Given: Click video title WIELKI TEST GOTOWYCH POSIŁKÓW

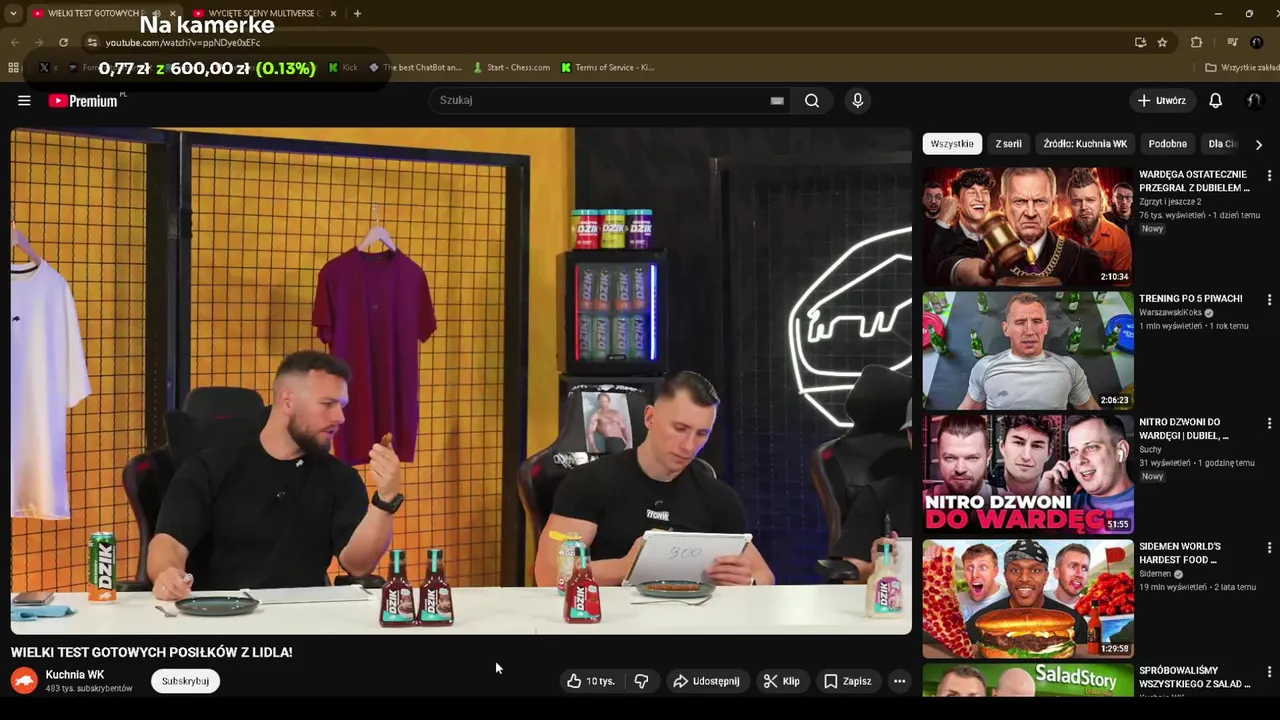Looking at the screenshot, I should [151, 652].
